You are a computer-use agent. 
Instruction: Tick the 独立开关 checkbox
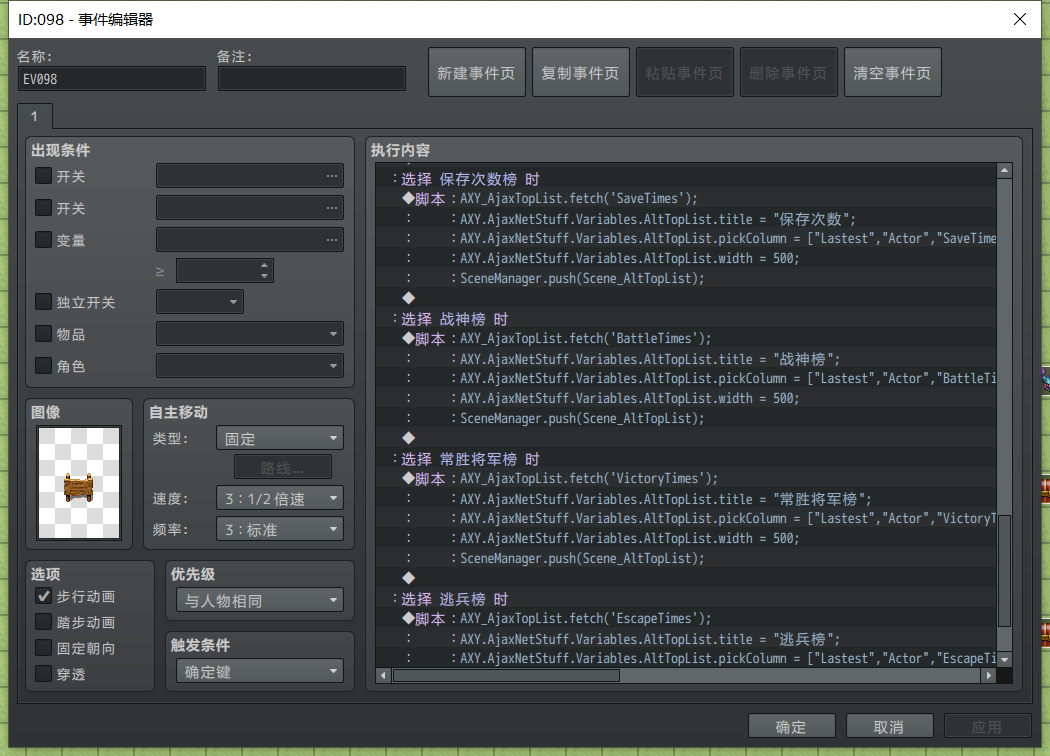tap(44, 302)
